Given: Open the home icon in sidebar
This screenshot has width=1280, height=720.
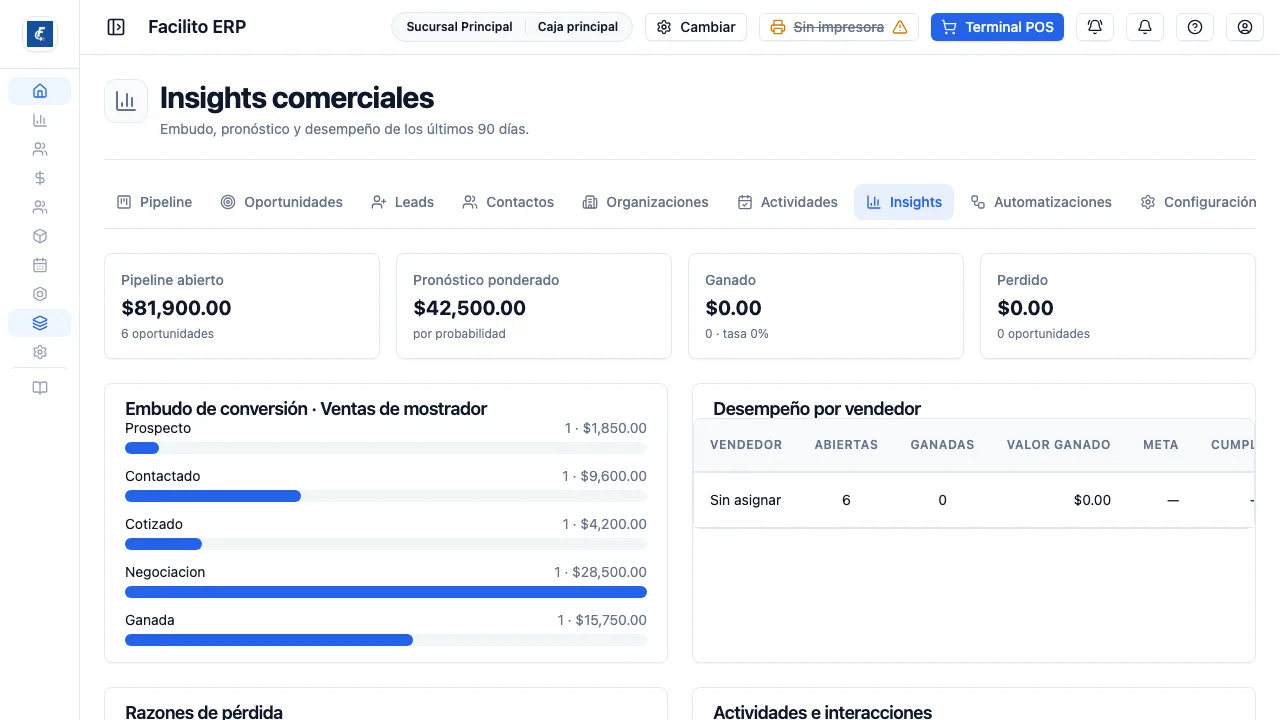Looking at the screenshot, I should tap(40, 91).
